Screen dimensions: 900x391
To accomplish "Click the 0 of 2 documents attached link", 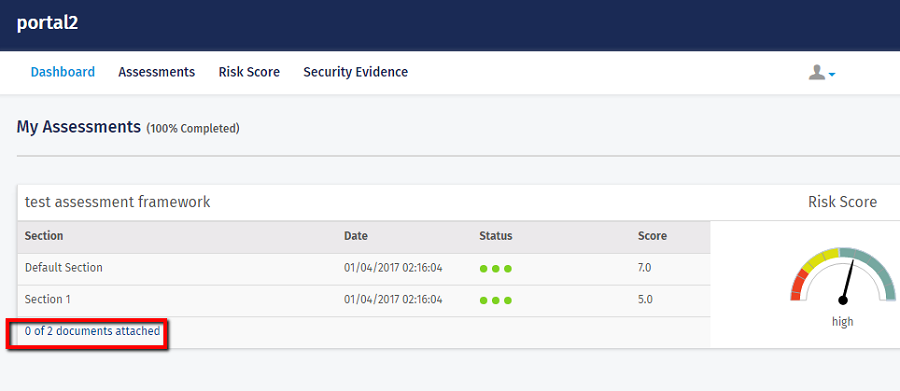I will coord(92,331).
